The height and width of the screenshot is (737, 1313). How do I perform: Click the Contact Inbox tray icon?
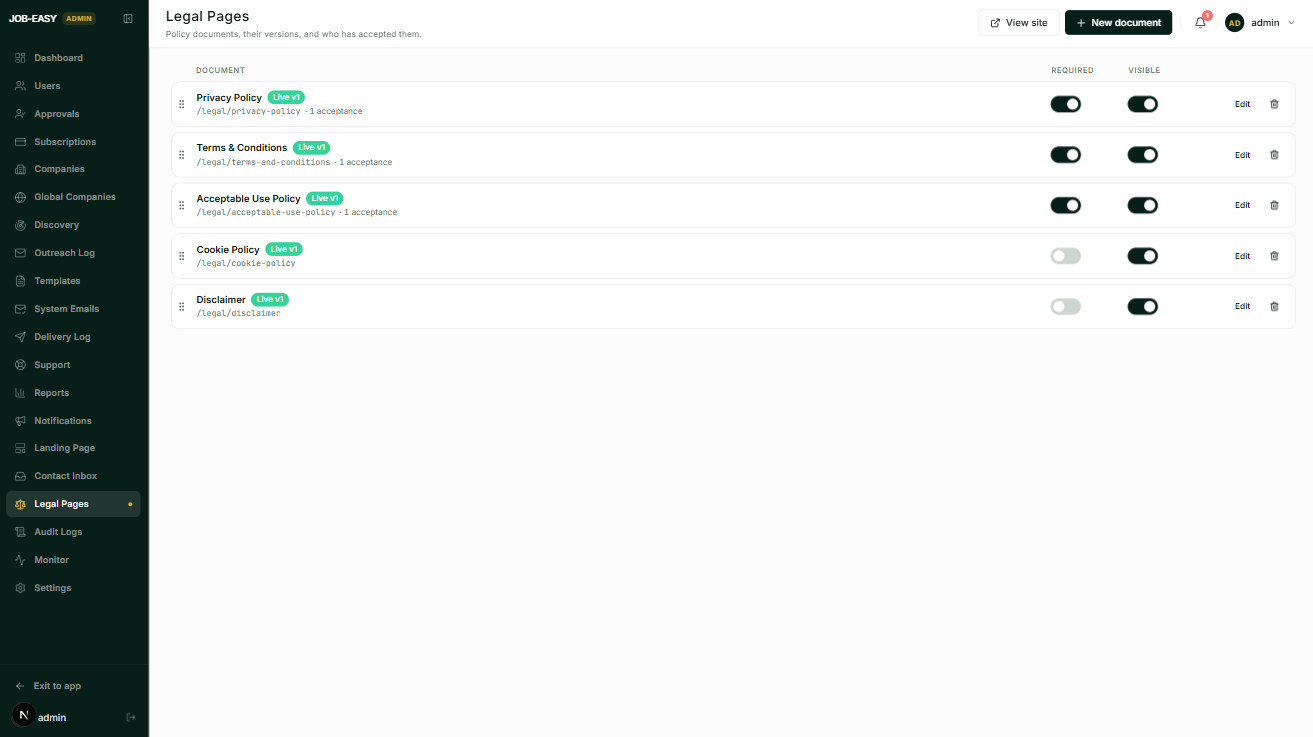[20, 476]
